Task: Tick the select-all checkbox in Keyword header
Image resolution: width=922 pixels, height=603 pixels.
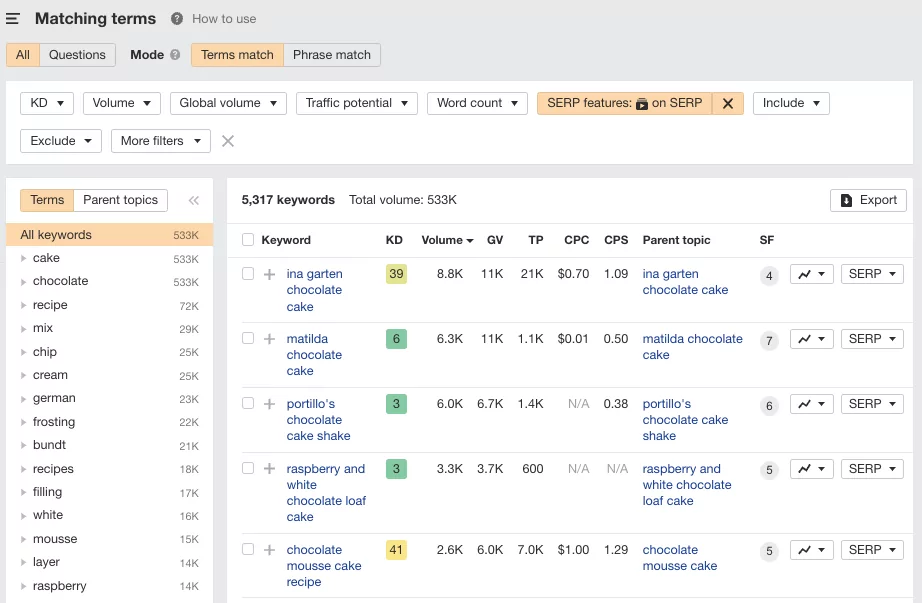Action: [x=248, y=240]
